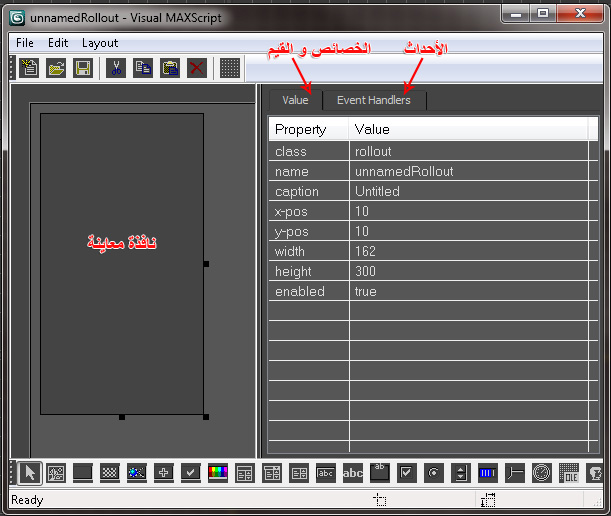The height and width of the screenshot is (516, 611).
Task: Choose the Label bold abc tool
Action: 353,473
